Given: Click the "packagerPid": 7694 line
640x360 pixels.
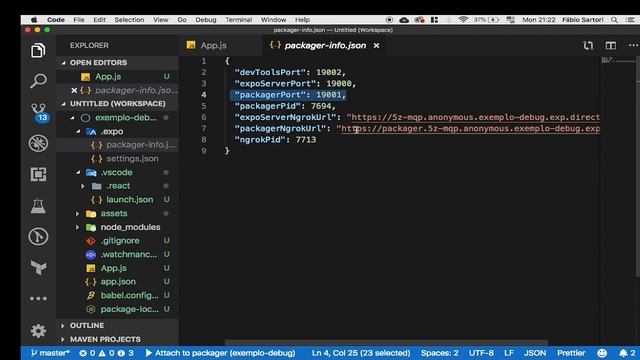Looking at the screenshot, I should 285,106.
